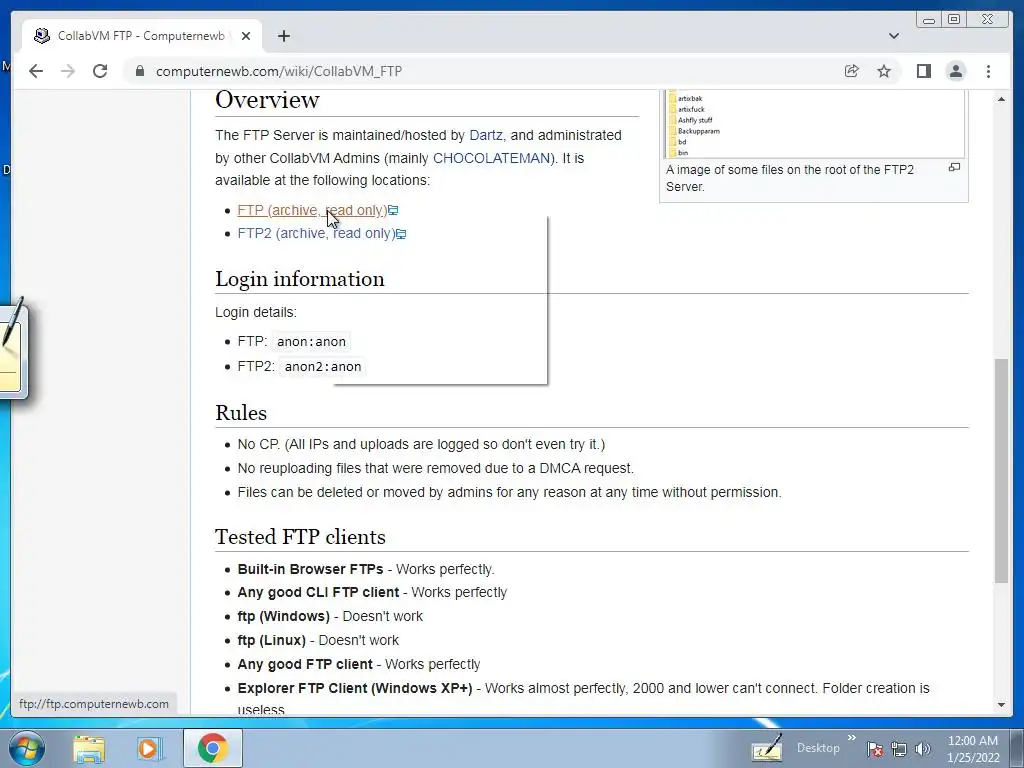Open the browser side panel
The height and width of the screenshot is (768, 1024).
click(923, 71)
